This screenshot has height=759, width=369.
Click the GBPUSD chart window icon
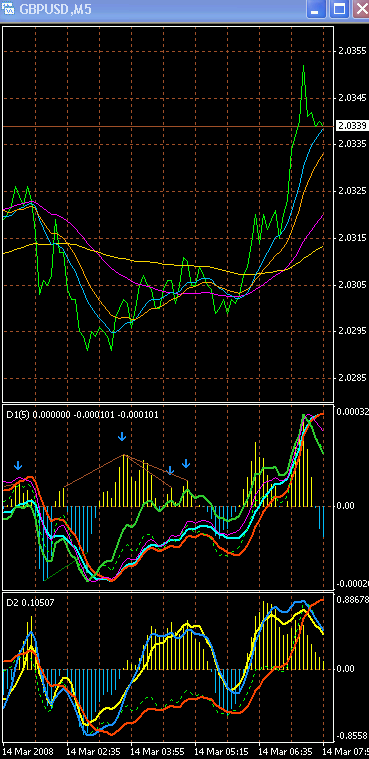(x=9, y=8)
